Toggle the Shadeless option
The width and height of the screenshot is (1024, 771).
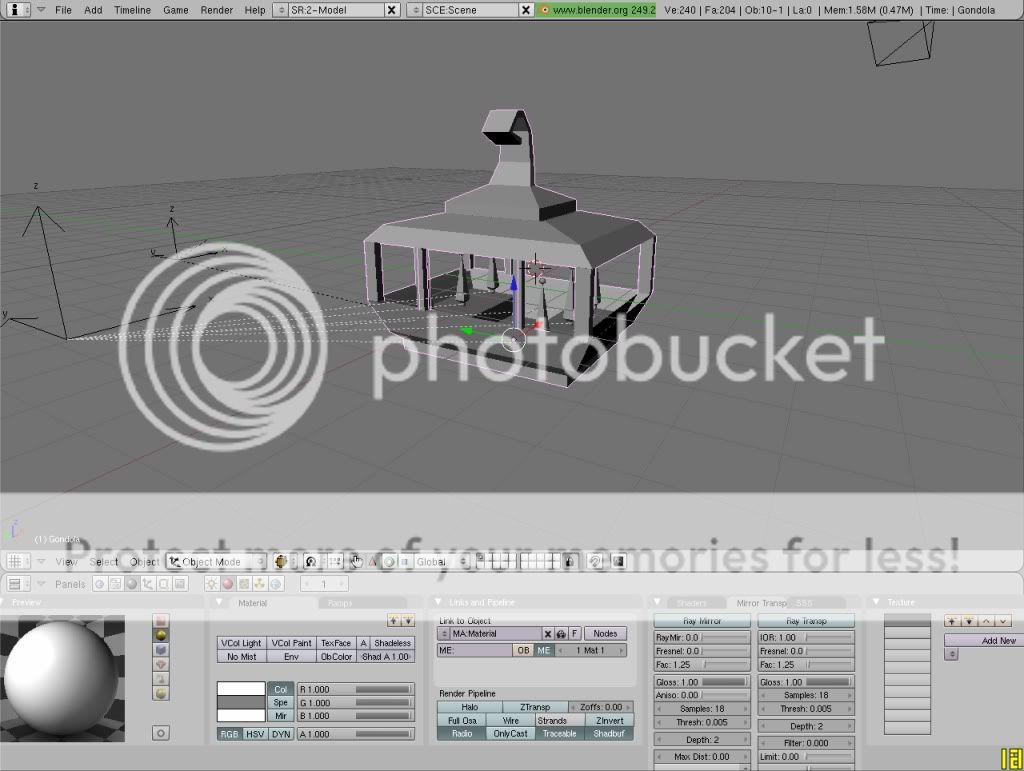pos(392,643)
